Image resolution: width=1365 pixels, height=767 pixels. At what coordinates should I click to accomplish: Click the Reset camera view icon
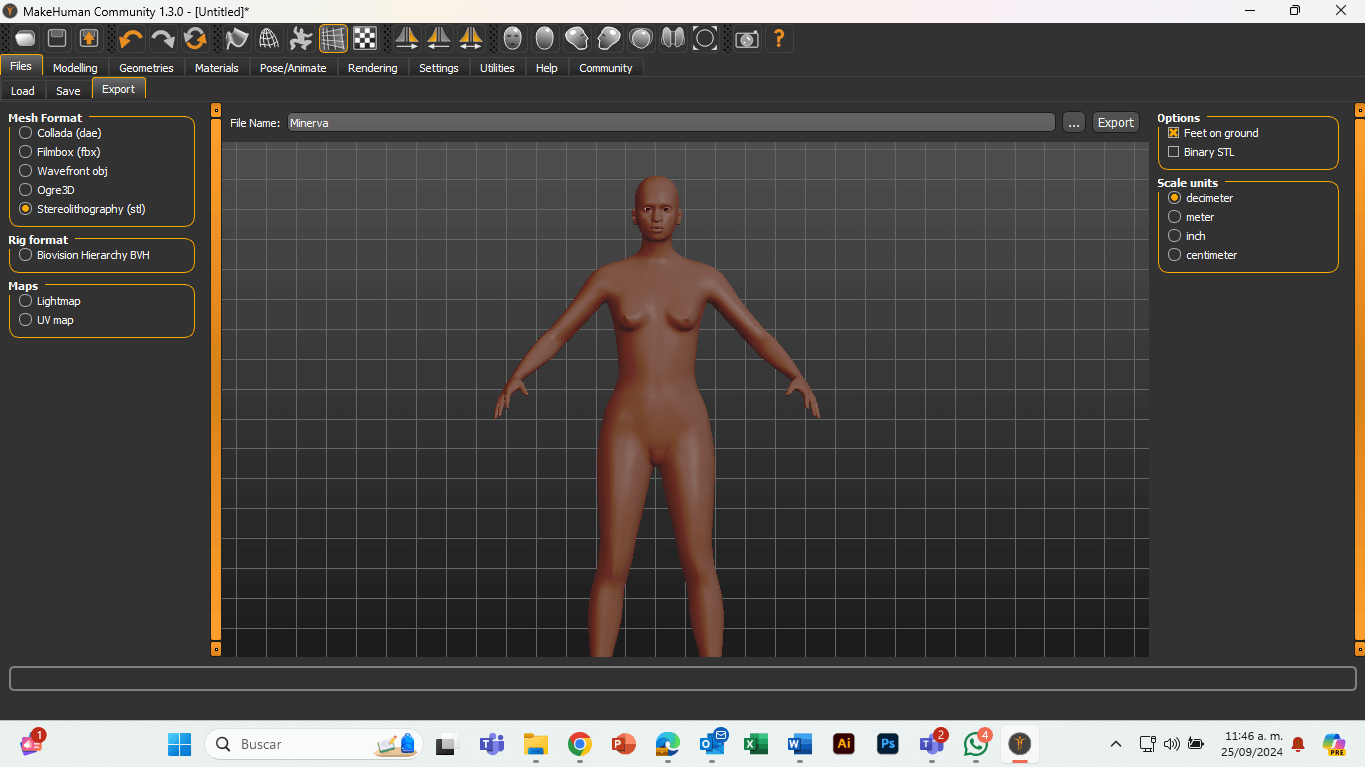pyautogui.click(x=705, y=39)
